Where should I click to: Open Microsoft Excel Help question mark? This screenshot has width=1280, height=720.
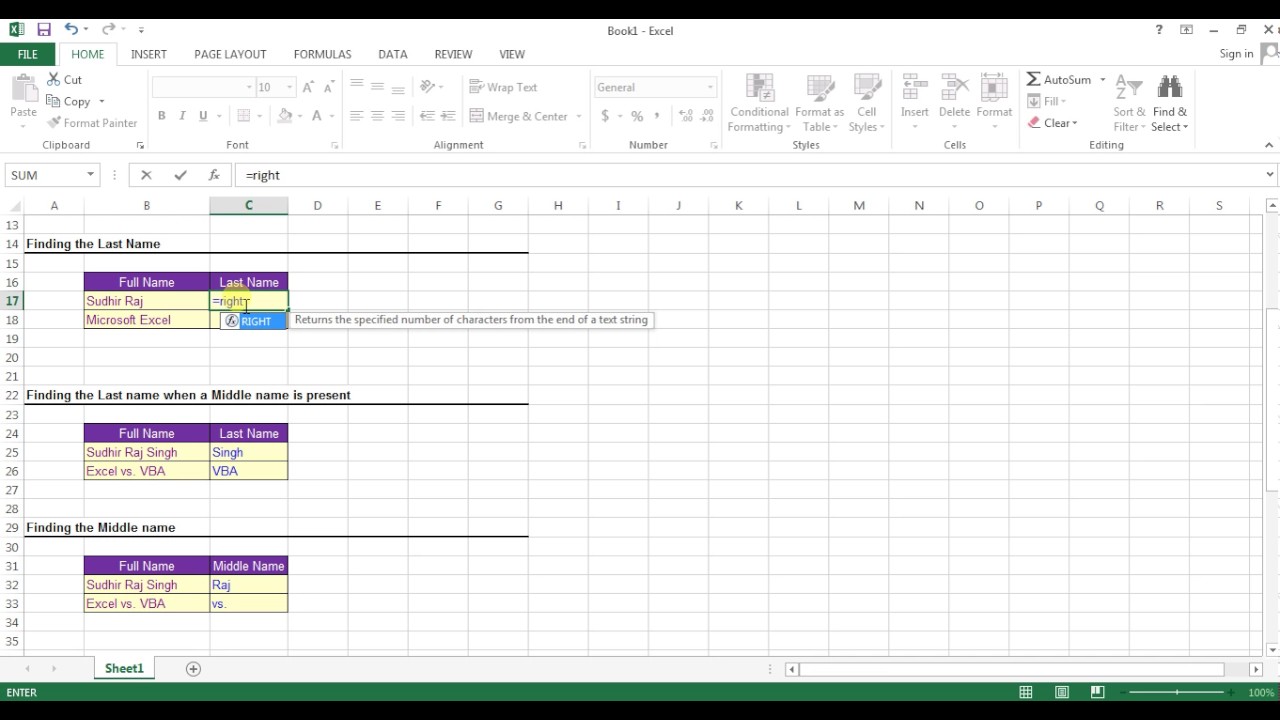pyautogui.click(x=1159, y=30)
